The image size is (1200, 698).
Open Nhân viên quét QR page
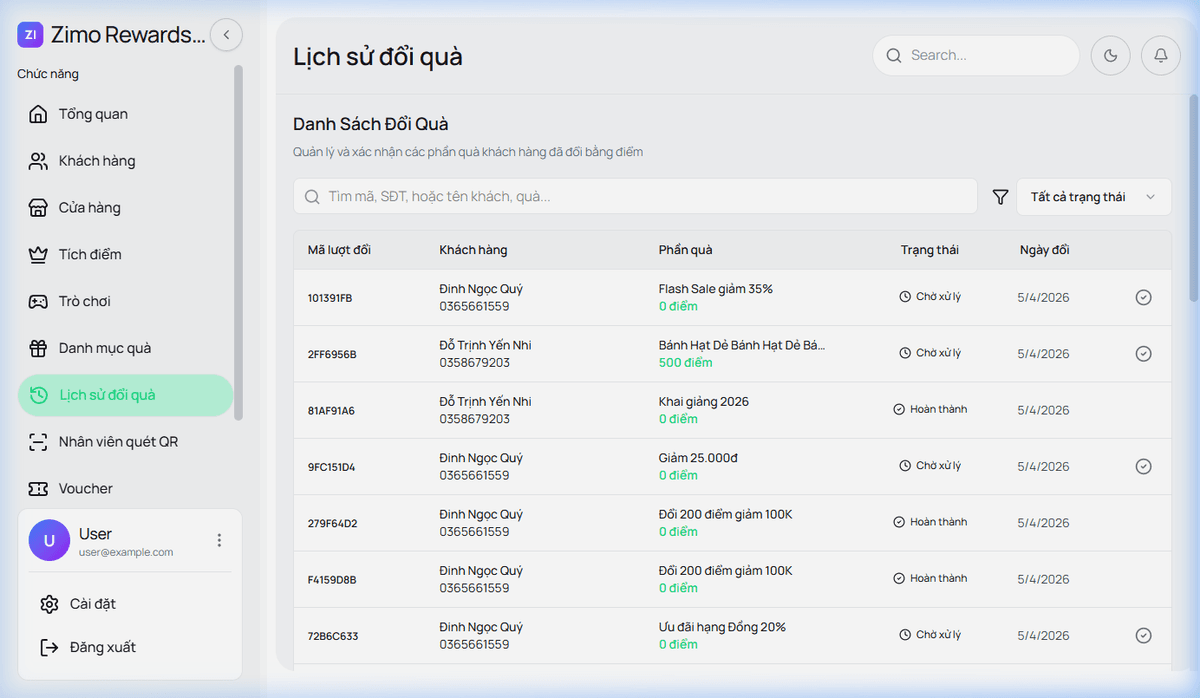(117, 441)
